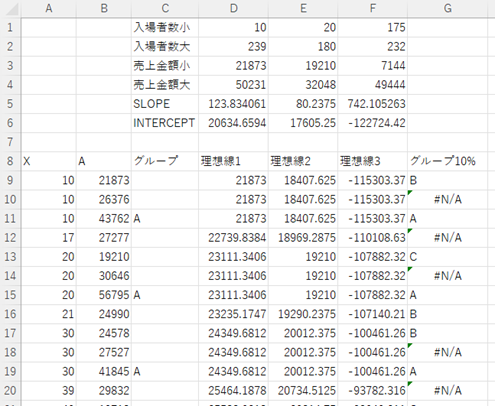Click the X header cell in row 8

[x=49, y=161]
